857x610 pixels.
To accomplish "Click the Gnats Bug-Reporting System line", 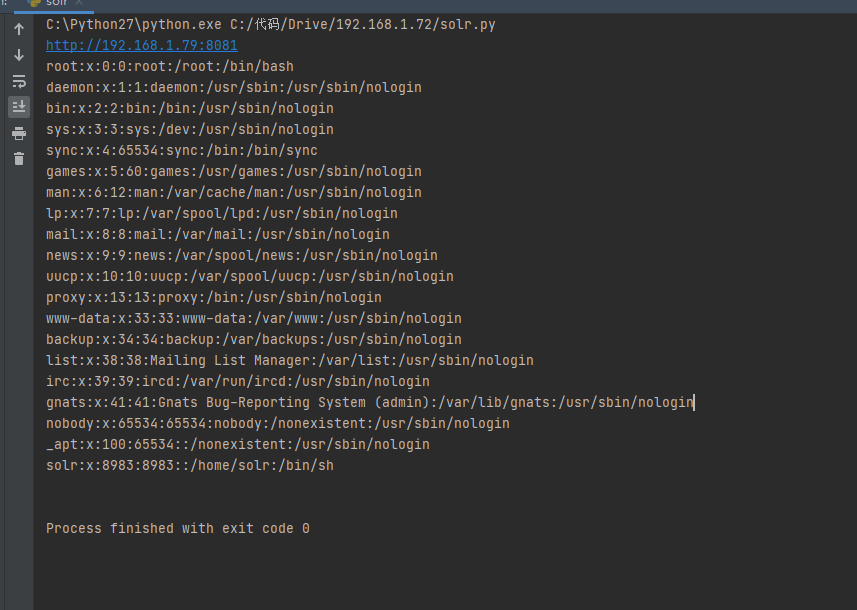I will coord(369,402).
